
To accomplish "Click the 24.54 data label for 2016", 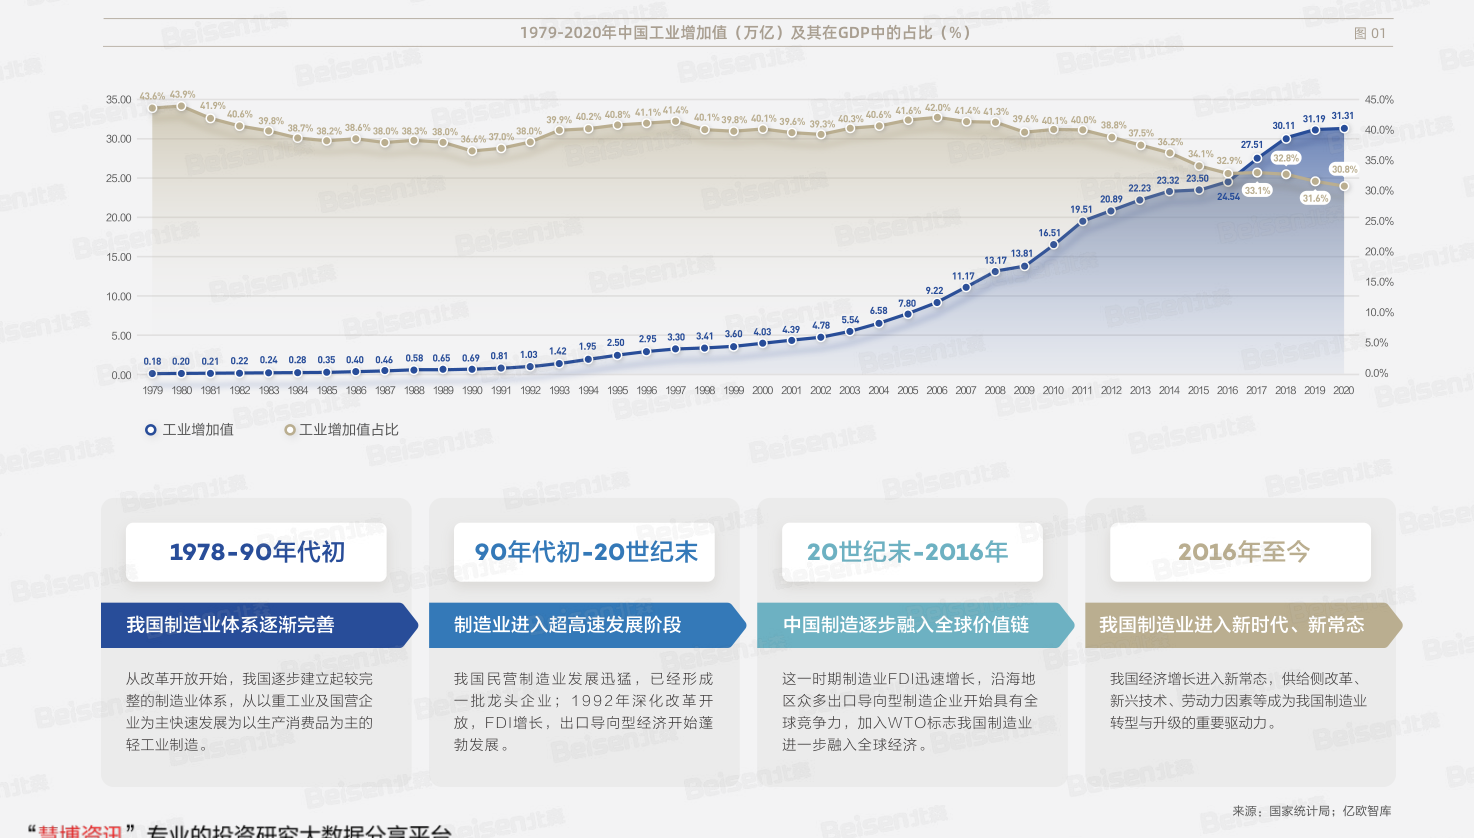I will point(1228,197).
